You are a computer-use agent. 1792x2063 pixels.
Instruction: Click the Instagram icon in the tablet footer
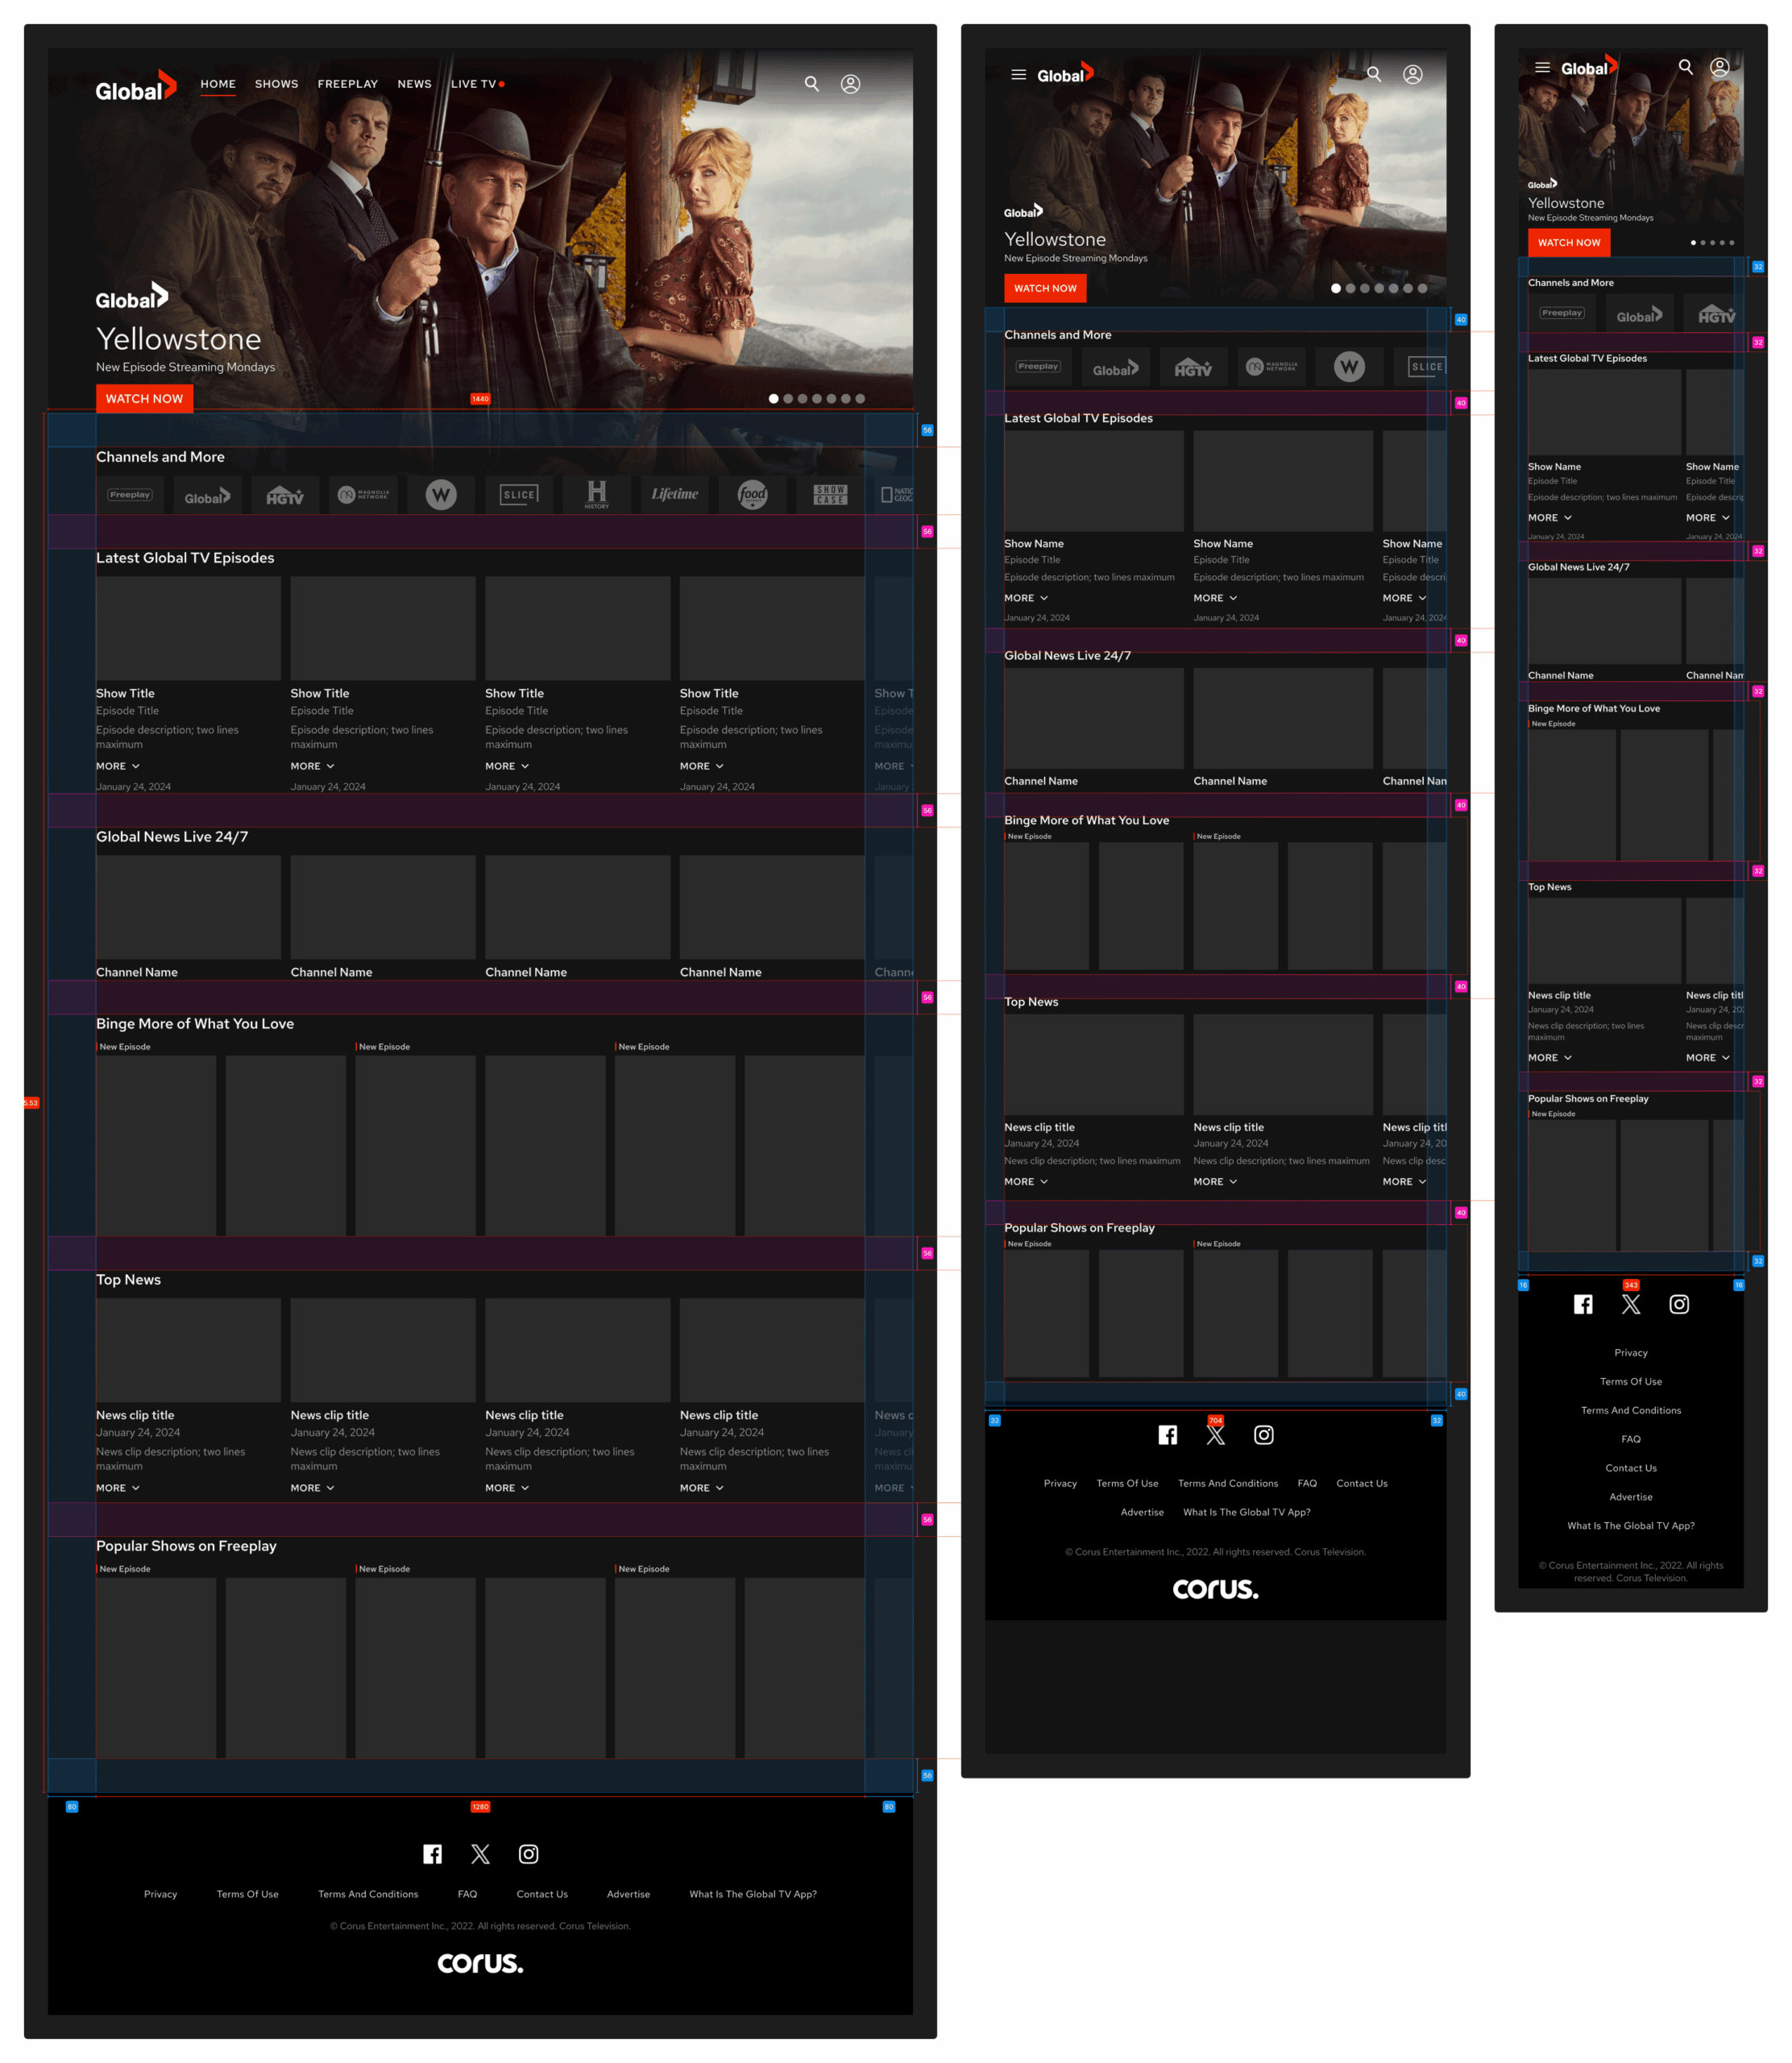1263,1435
